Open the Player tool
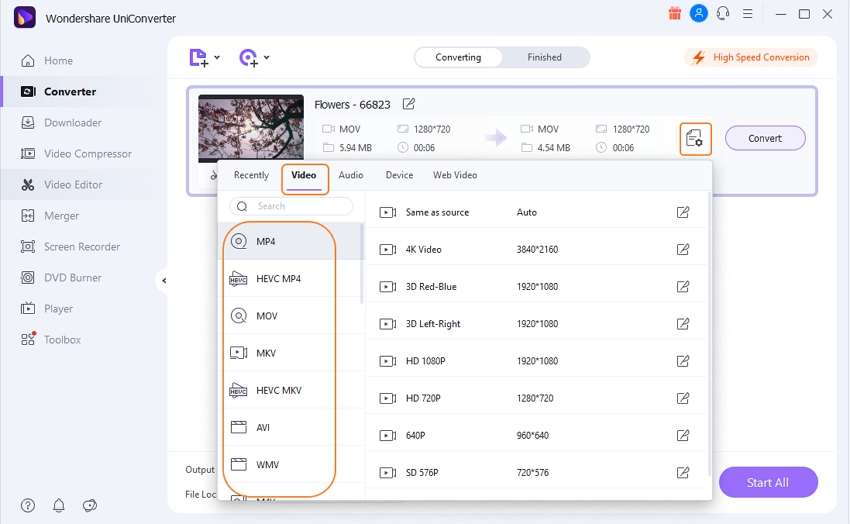The image size is (850, 524). pos(46,308)
